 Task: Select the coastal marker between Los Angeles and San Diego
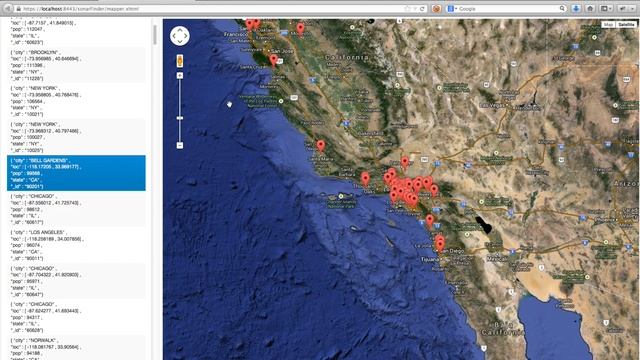point(429,221)
